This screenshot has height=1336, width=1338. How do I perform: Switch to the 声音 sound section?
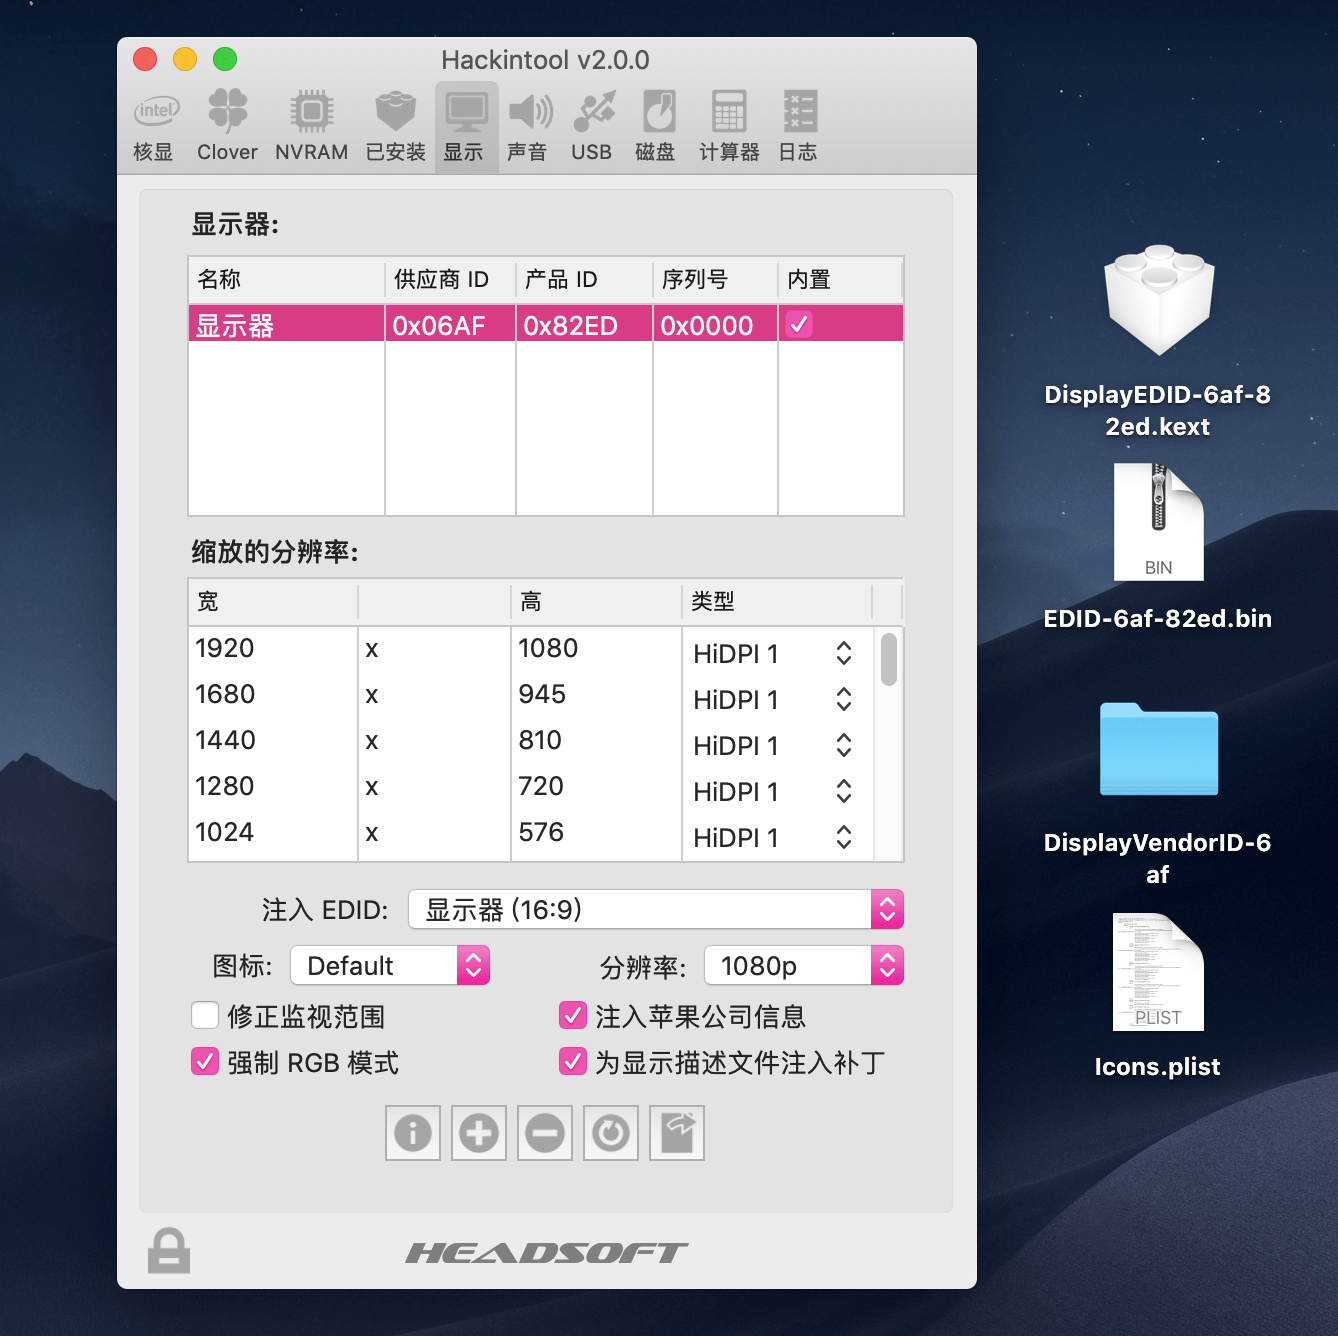pos(529,122)
